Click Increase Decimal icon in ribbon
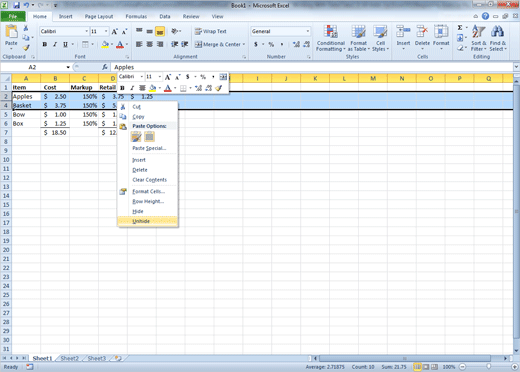 296,44
